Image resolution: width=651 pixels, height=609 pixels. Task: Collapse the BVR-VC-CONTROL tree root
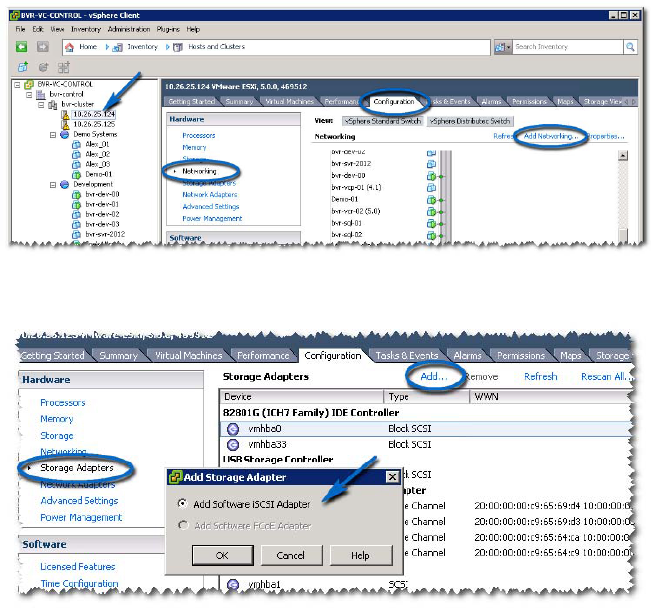pos(17,85)
